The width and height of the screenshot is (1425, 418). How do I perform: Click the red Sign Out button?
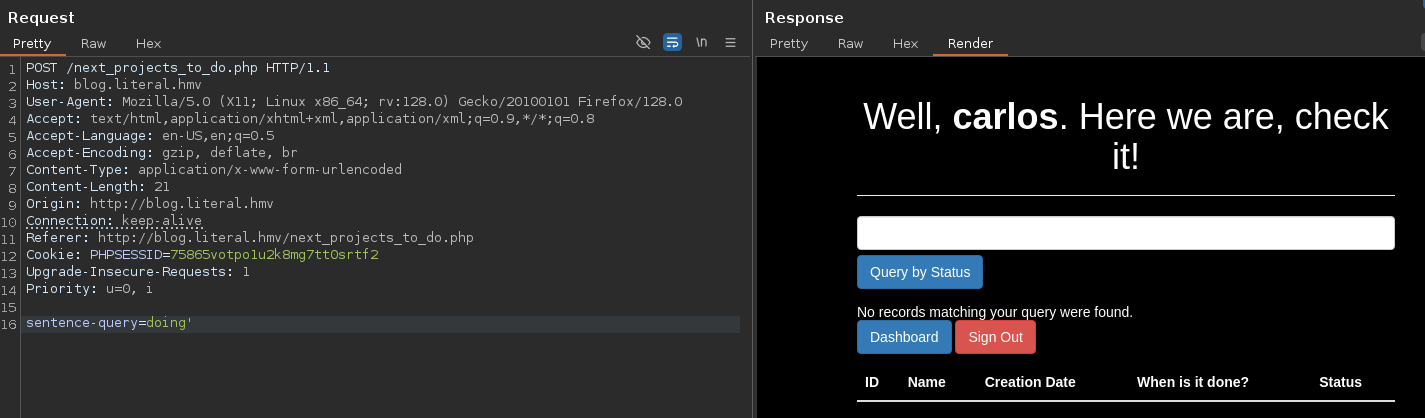point(995,337)
